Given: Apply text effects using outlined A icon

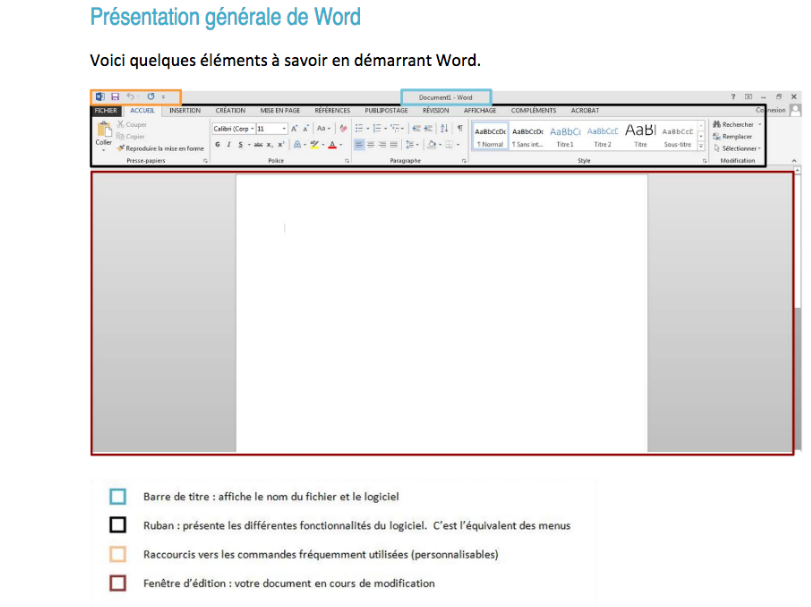Looking at the screenshot, I should [x=297, y=145].
